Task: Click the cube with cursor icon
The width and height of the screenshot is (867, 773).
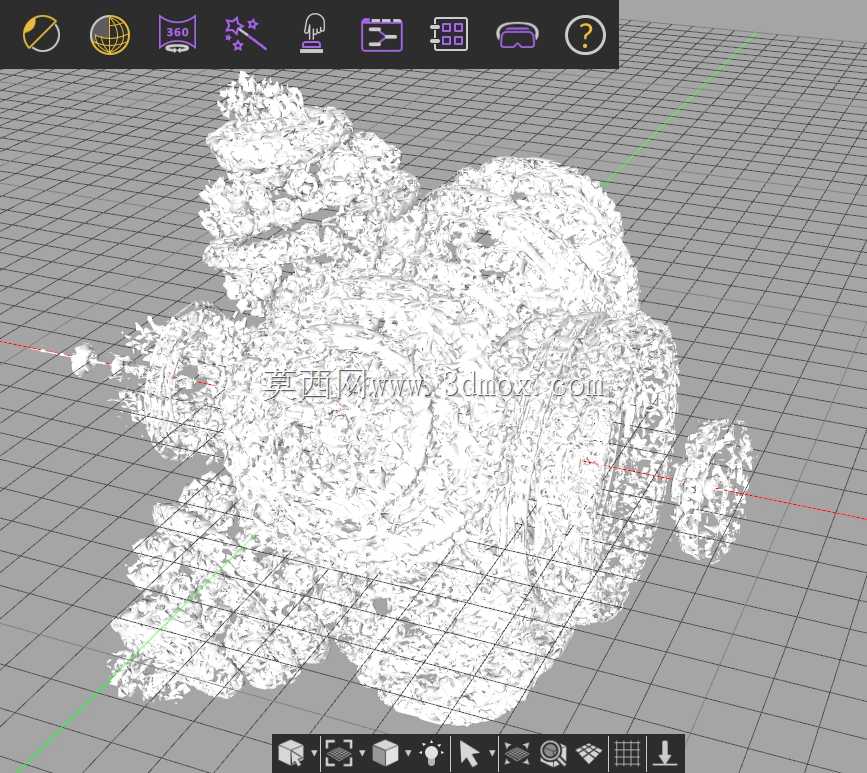Action: coord(291,753)
